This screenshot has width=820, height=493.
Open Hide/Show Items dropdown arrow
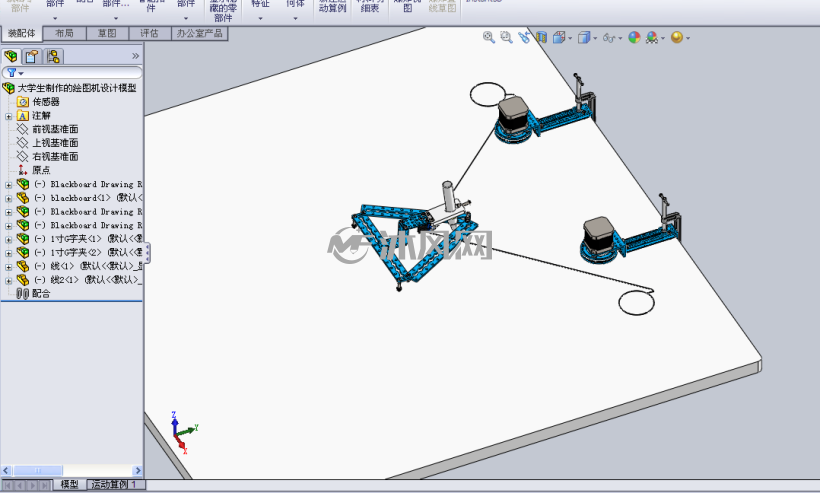point(620,38)
